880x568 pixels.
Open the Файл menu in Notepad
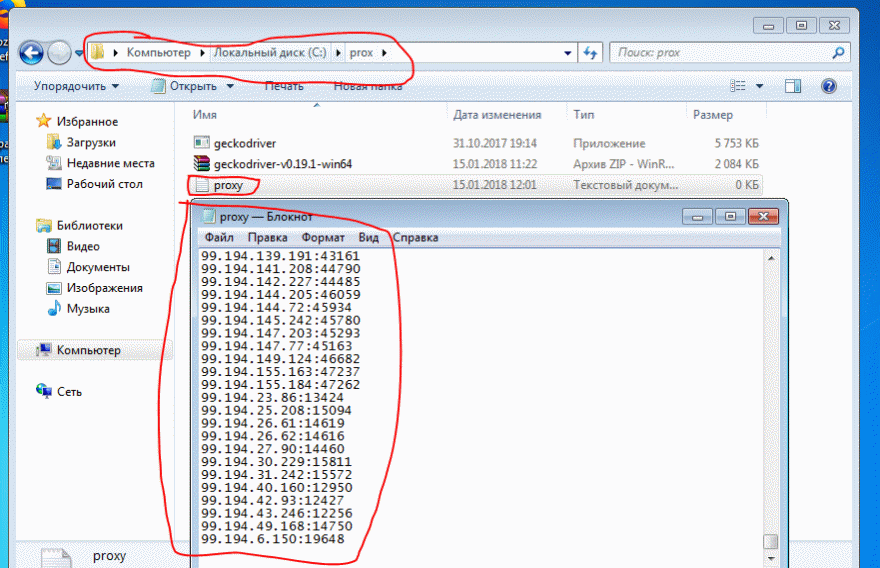[219, 237]
